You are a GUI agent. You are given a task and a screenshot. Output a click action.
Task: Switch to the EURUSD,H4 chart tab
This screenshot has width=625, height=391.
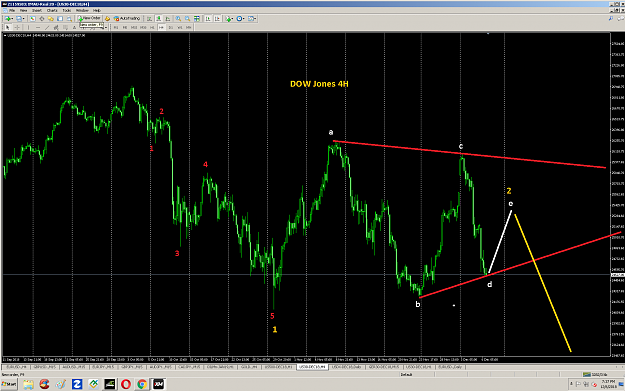[x=16, y=367]
